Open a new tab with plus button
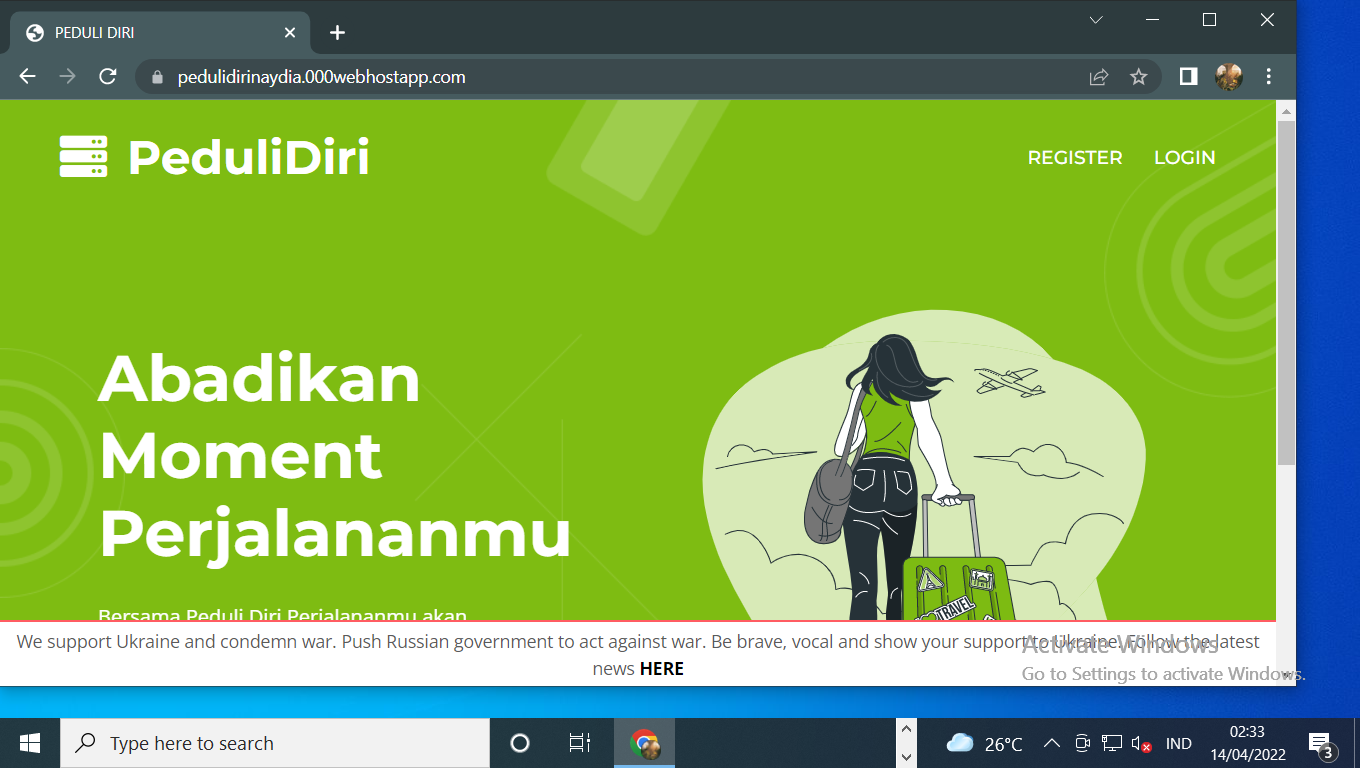The height and width of the screenshot is (768, 1360). [x=337, y=33]
